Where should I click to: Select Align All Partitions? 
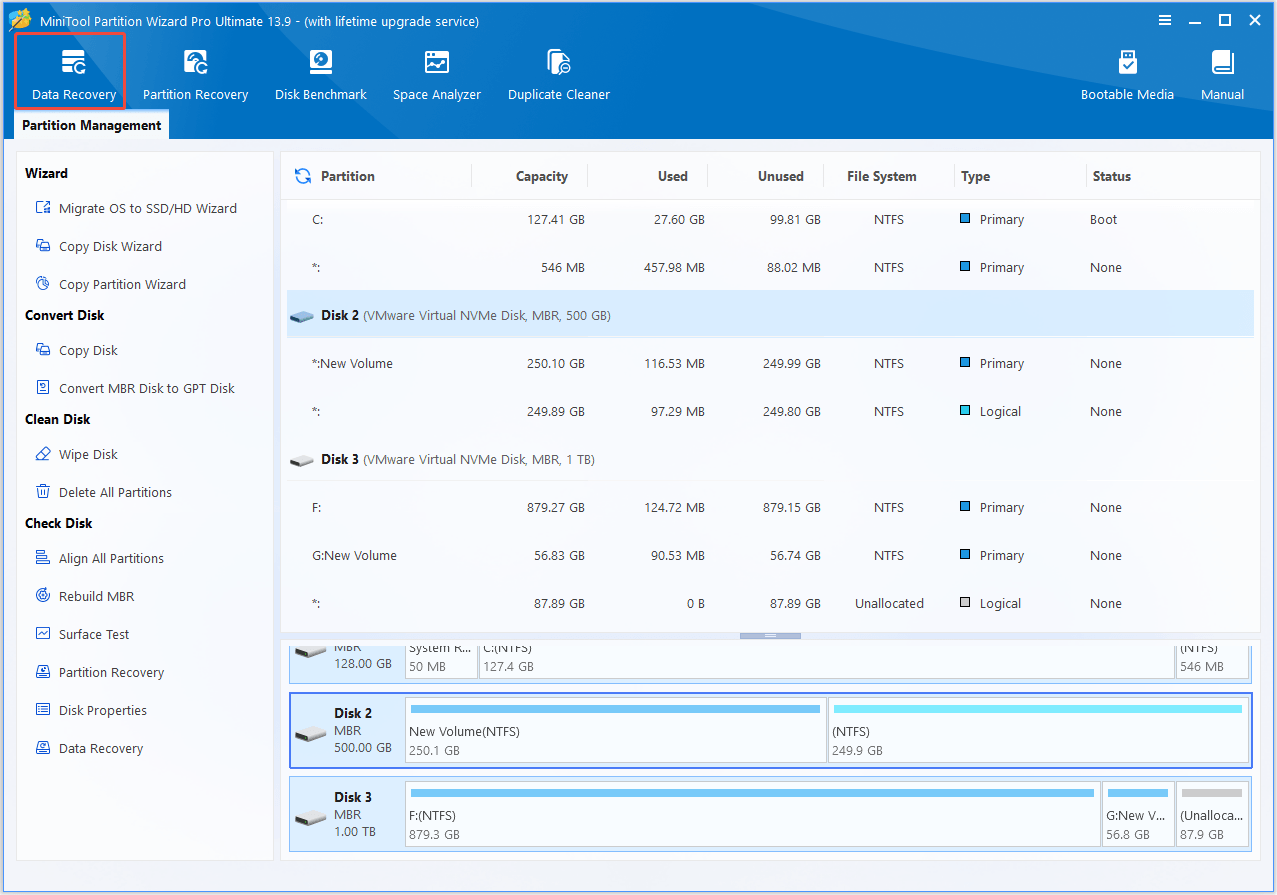click(x=99, y=558)
